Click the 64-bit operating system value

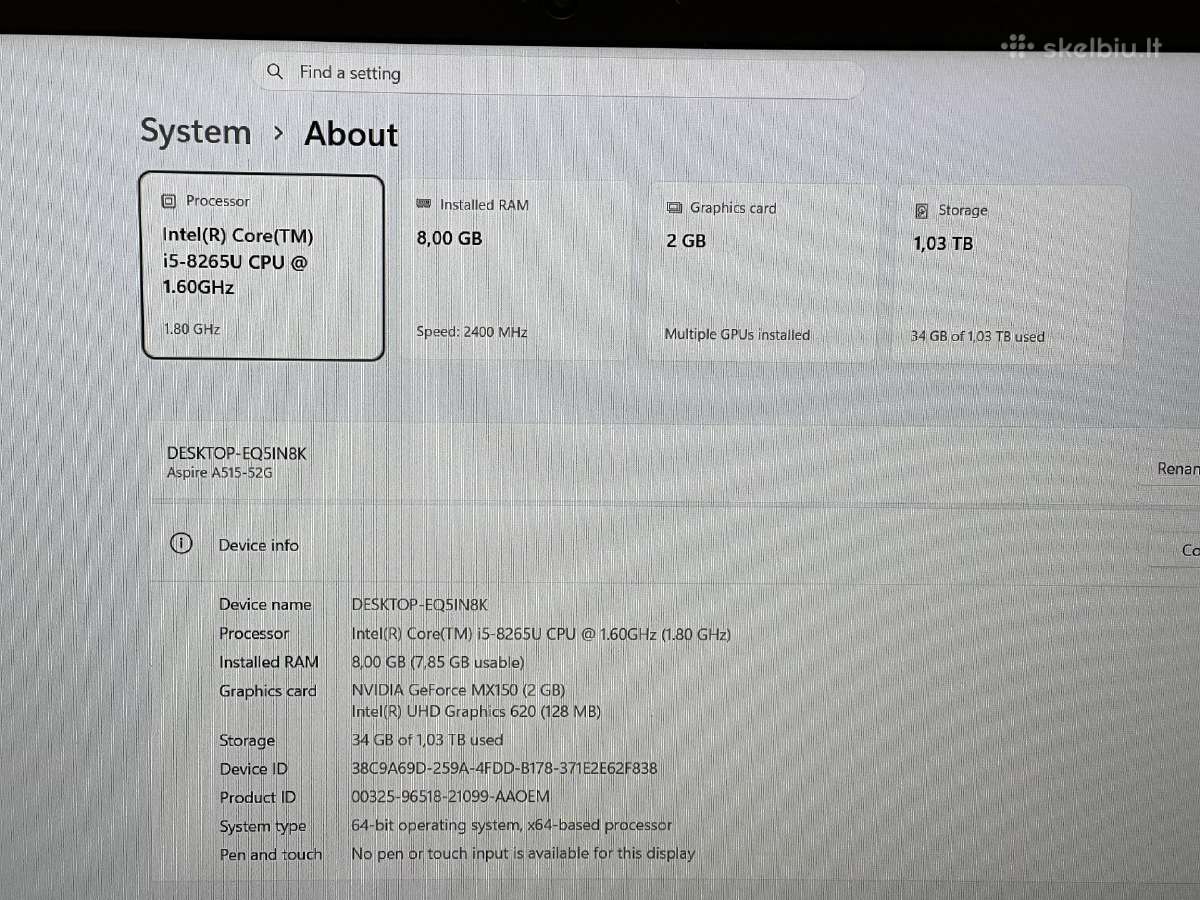coord(511,825)
